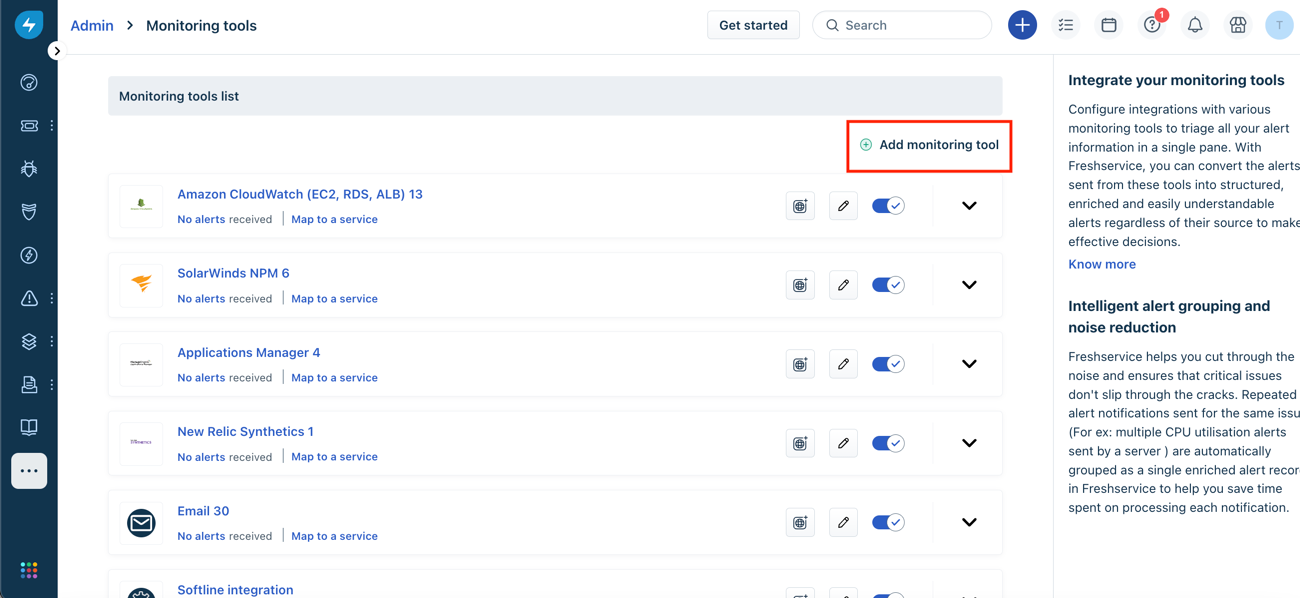
Task: Click edit pencil for Email 30
Action: (x=843, y=522)
